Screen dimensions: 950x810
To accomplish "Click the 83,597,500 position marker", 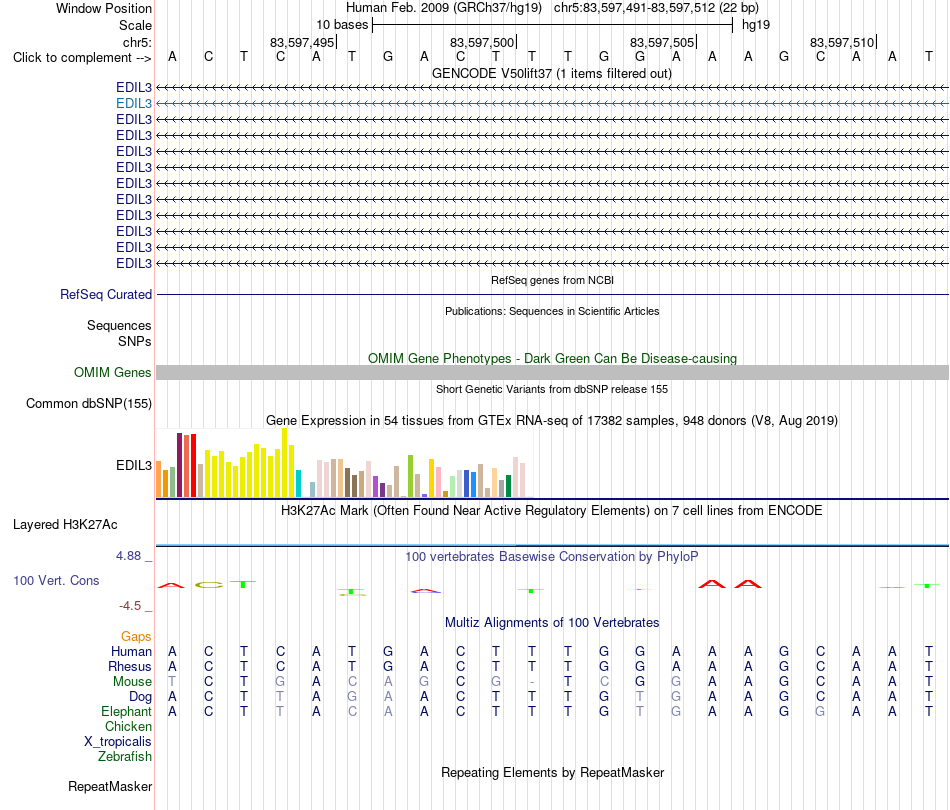I will click(x=482, y=42).
